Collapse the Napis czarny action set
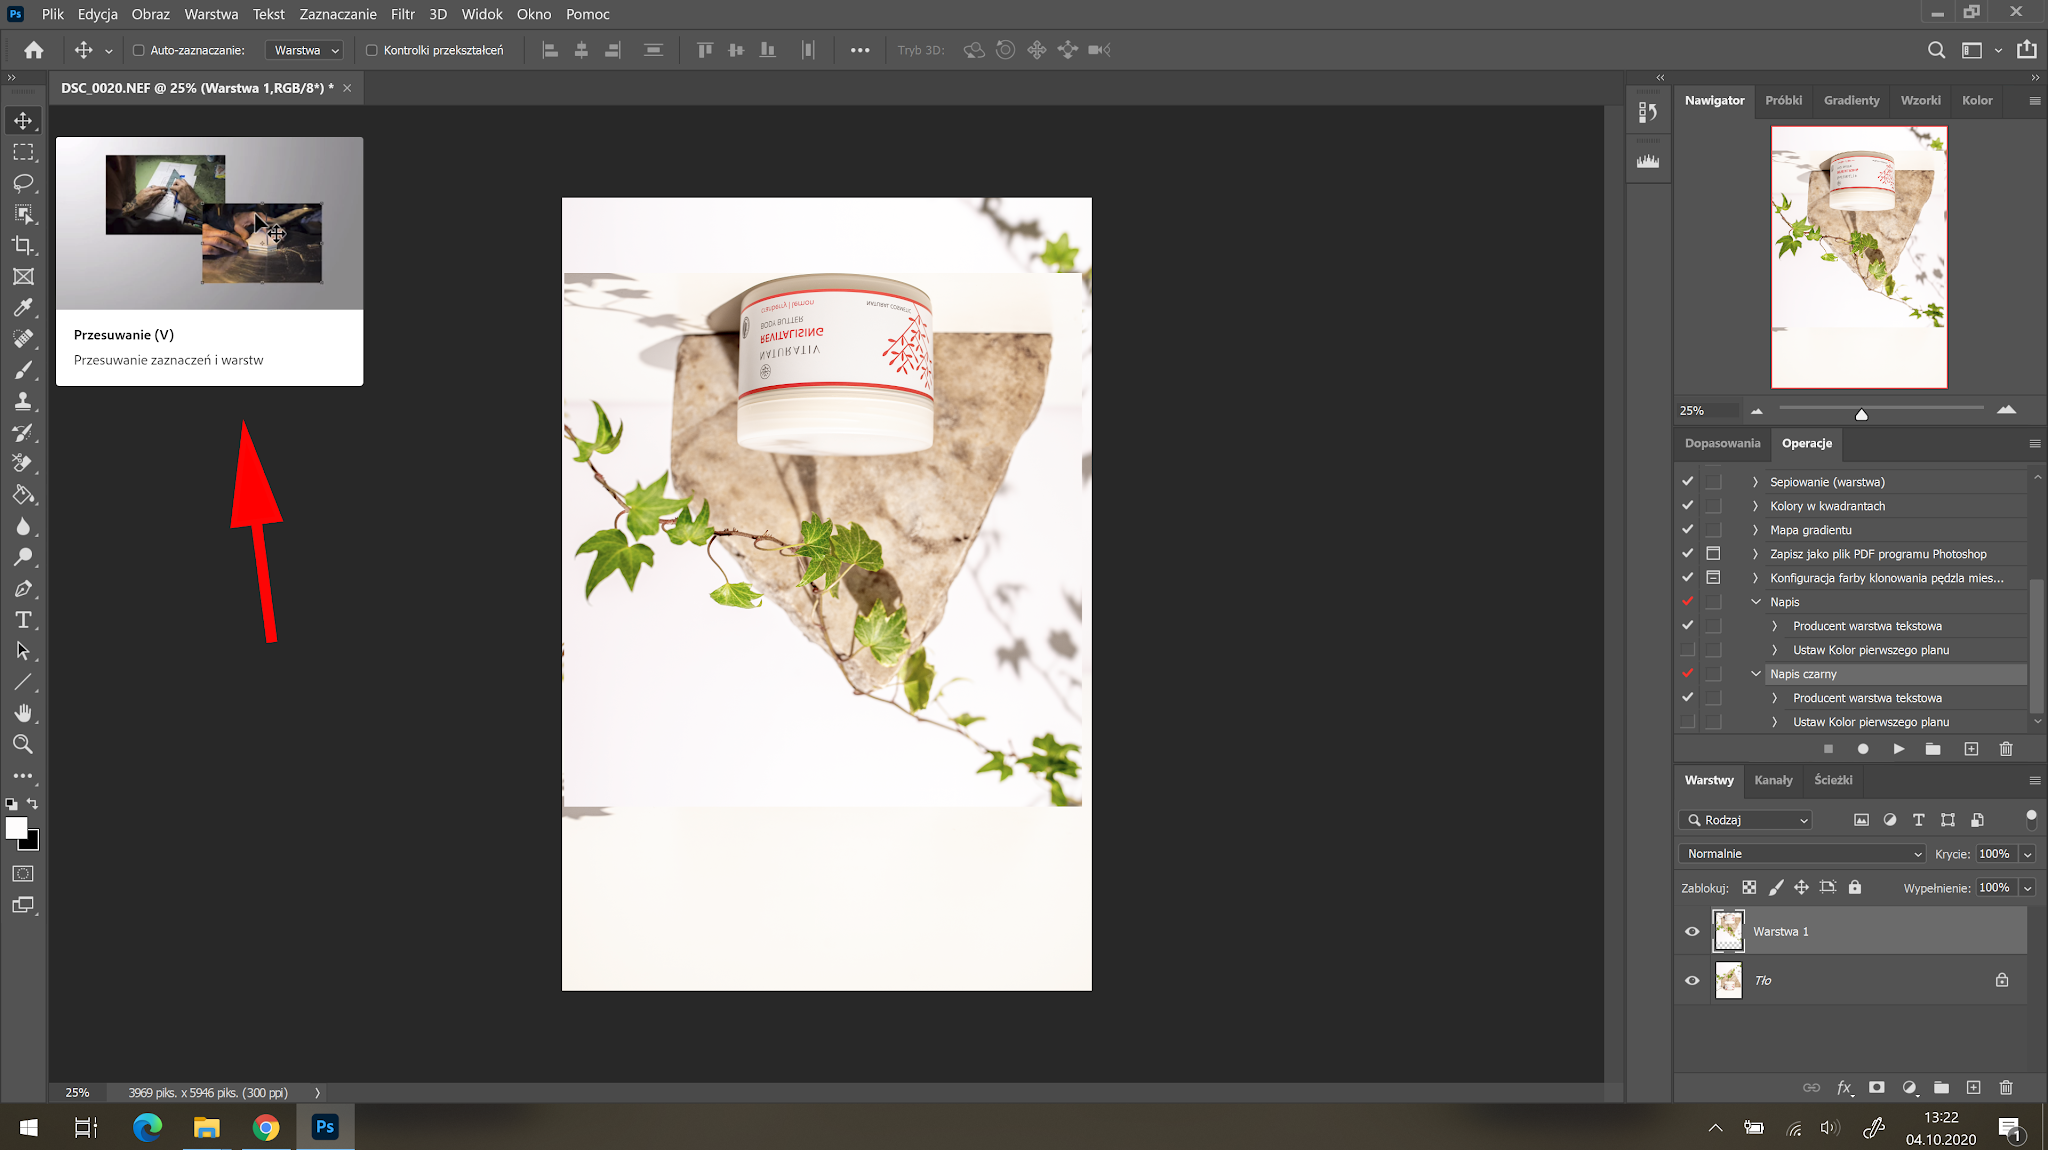 [x=1756, y=674]
